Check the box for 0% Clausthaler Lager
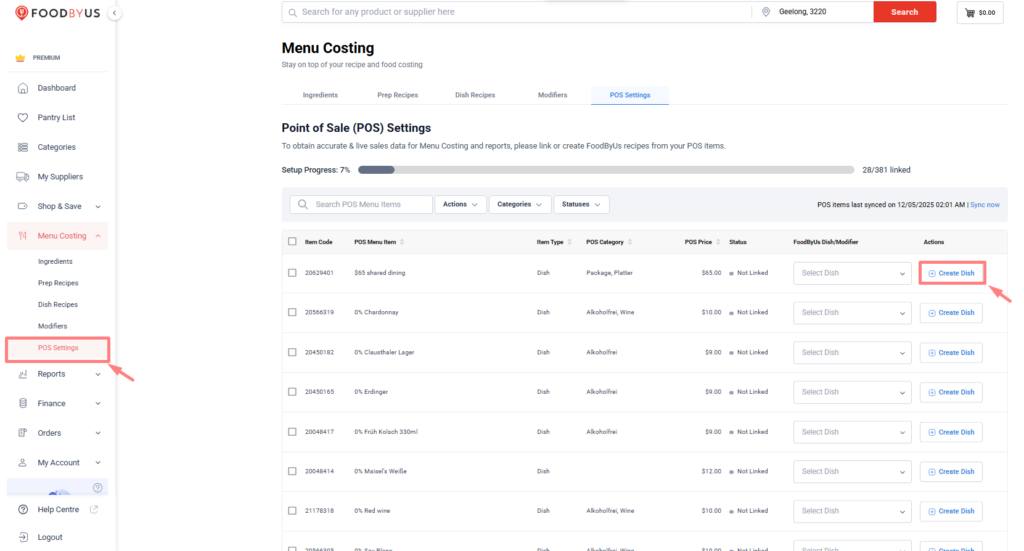The width and height of the screenshot is (1024, 551). click(292, 352)
